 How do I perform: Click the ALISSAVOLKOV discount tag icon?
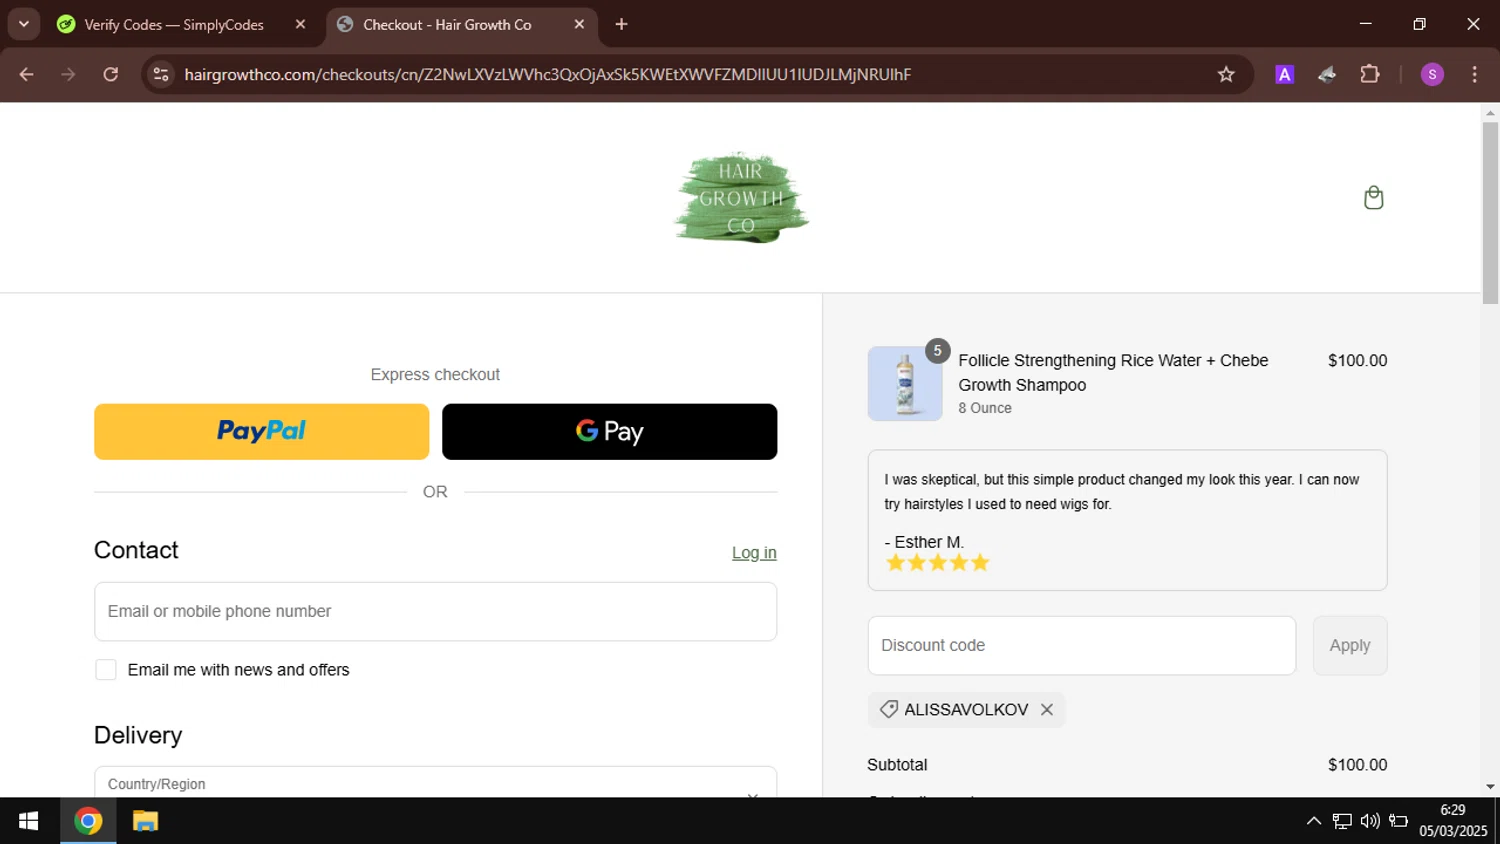[x=888, y=709]
